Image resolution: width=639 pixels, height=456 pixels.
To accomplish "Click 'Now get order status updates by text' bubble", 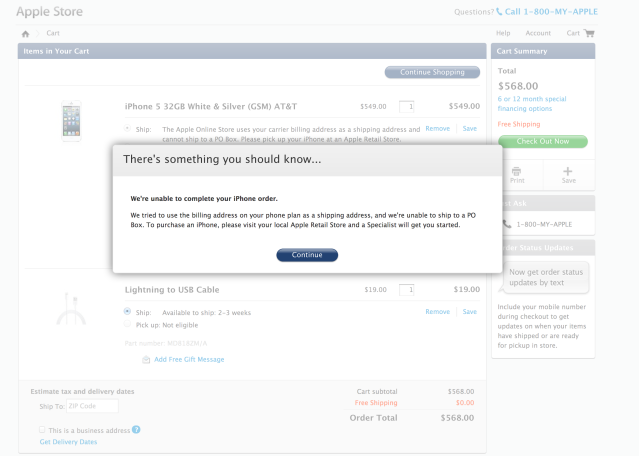I will click(x=546, y=277).
